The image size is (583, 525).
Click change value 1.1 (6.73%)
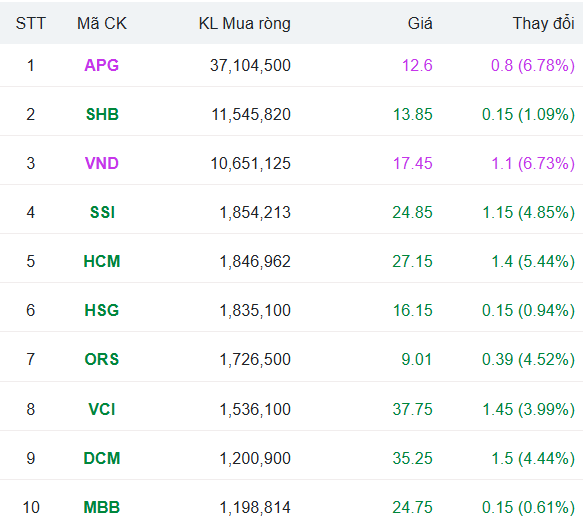point(533,164)
